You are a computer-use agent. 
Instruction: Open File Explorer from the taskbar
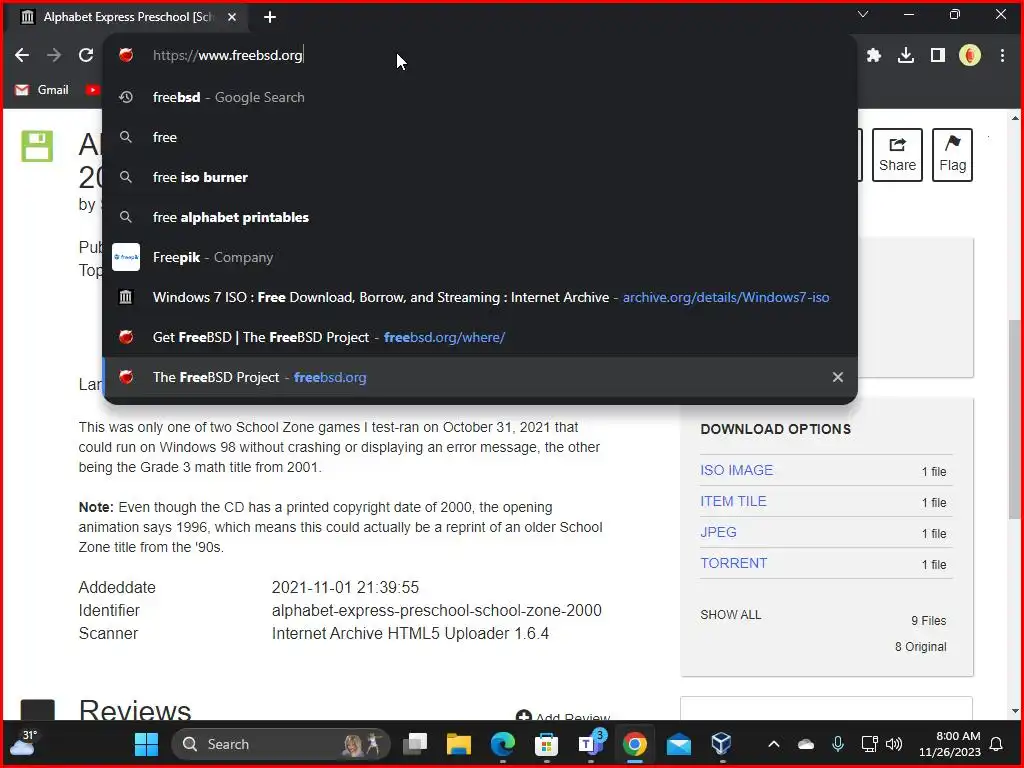pos(458,744)
